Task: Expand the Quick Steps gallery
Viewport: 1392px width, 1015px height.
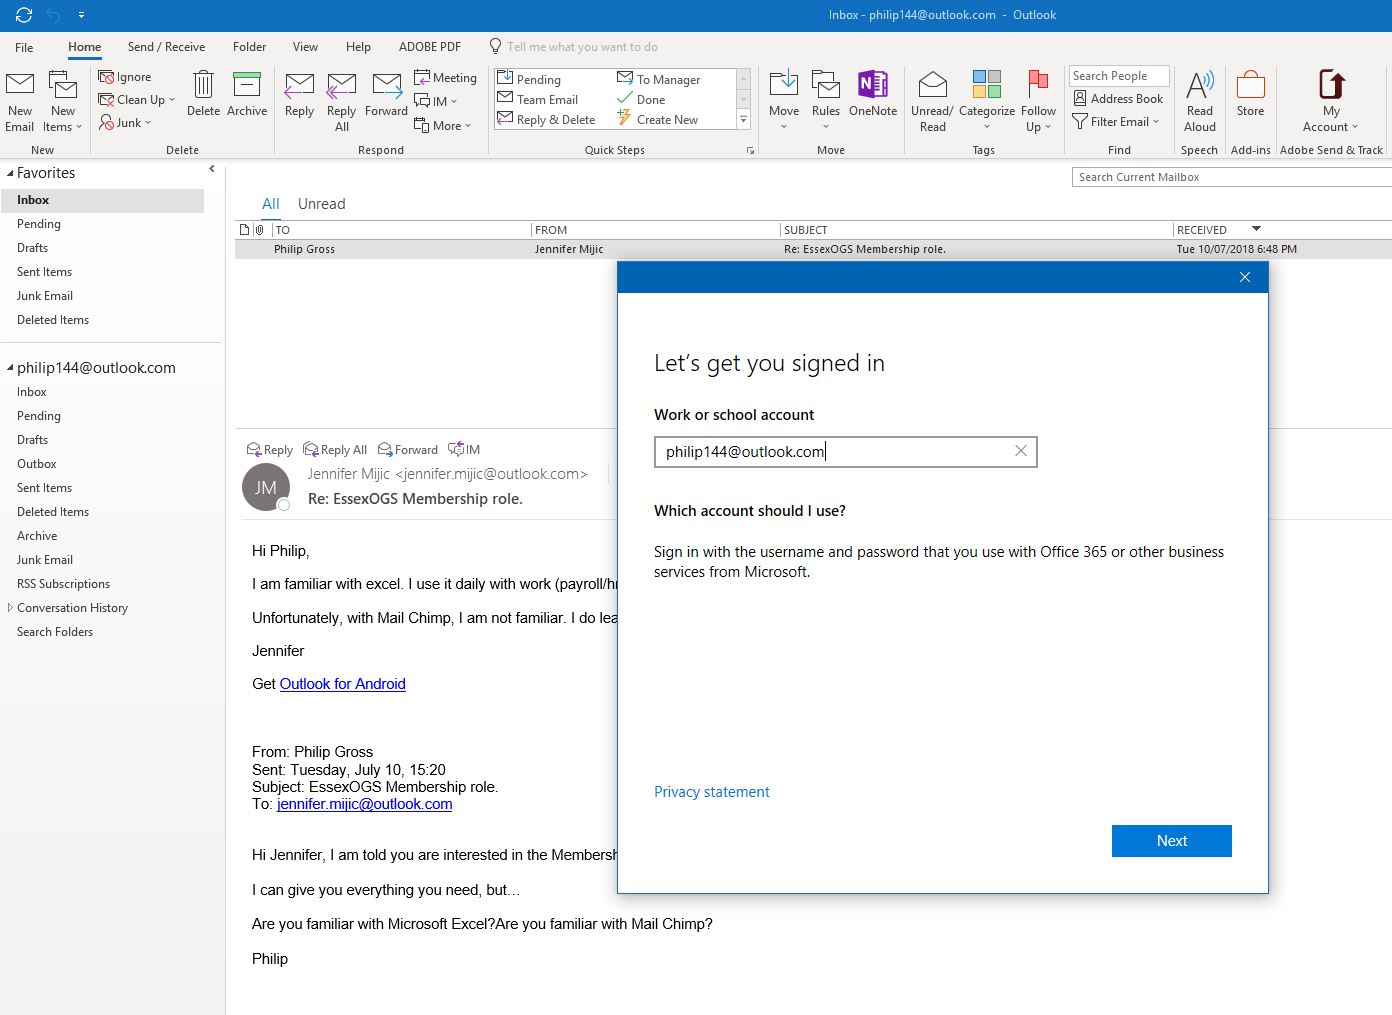Action: (x=743, y=119)
